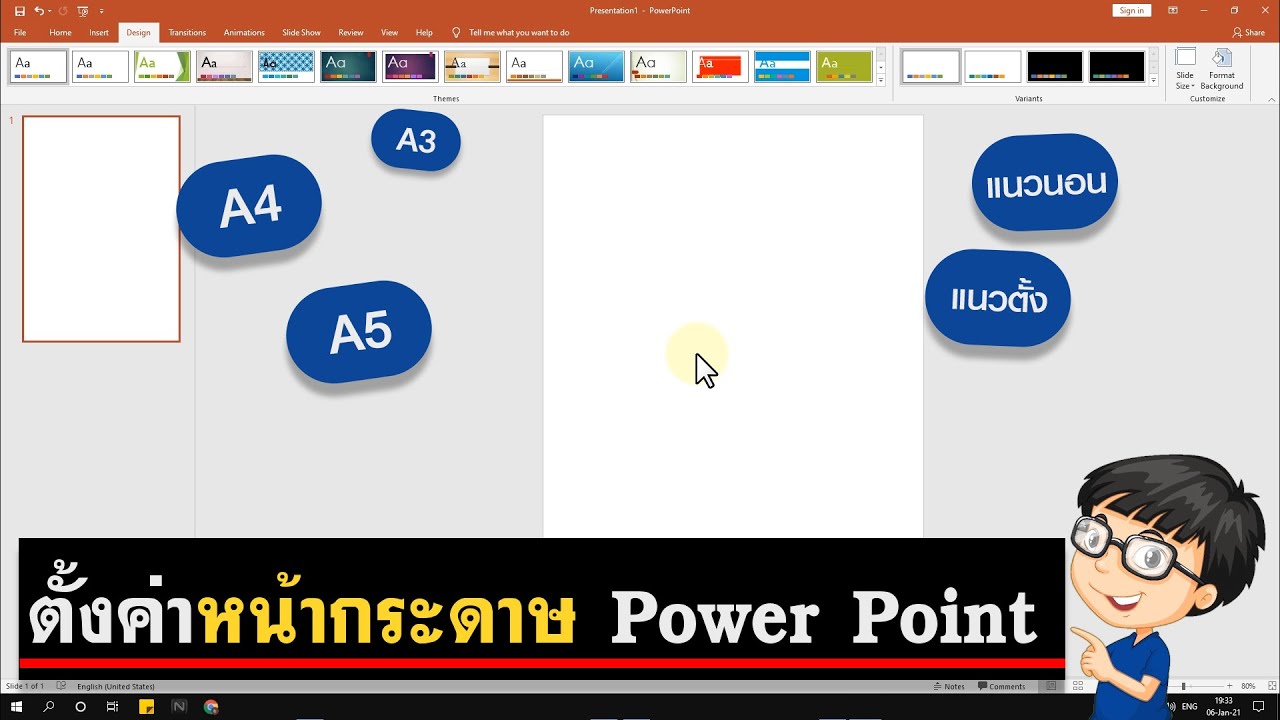Screen dimensions: 1280x720
Task: Click the Share button
Action: (1248, 32)
